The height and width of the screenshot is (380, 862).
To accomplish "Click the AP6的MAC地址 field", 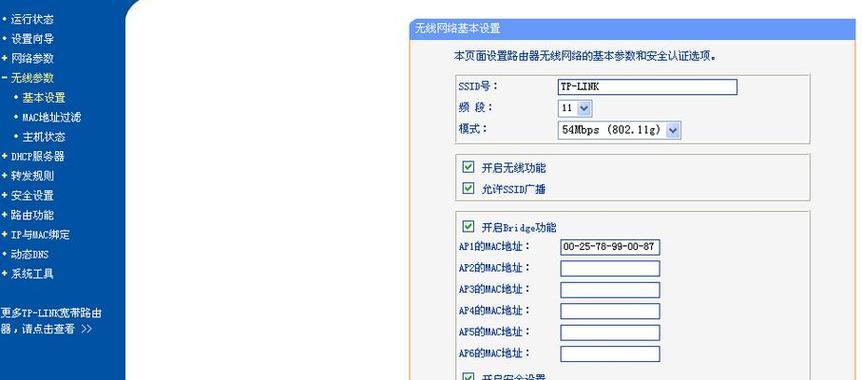I will [610, 354].
